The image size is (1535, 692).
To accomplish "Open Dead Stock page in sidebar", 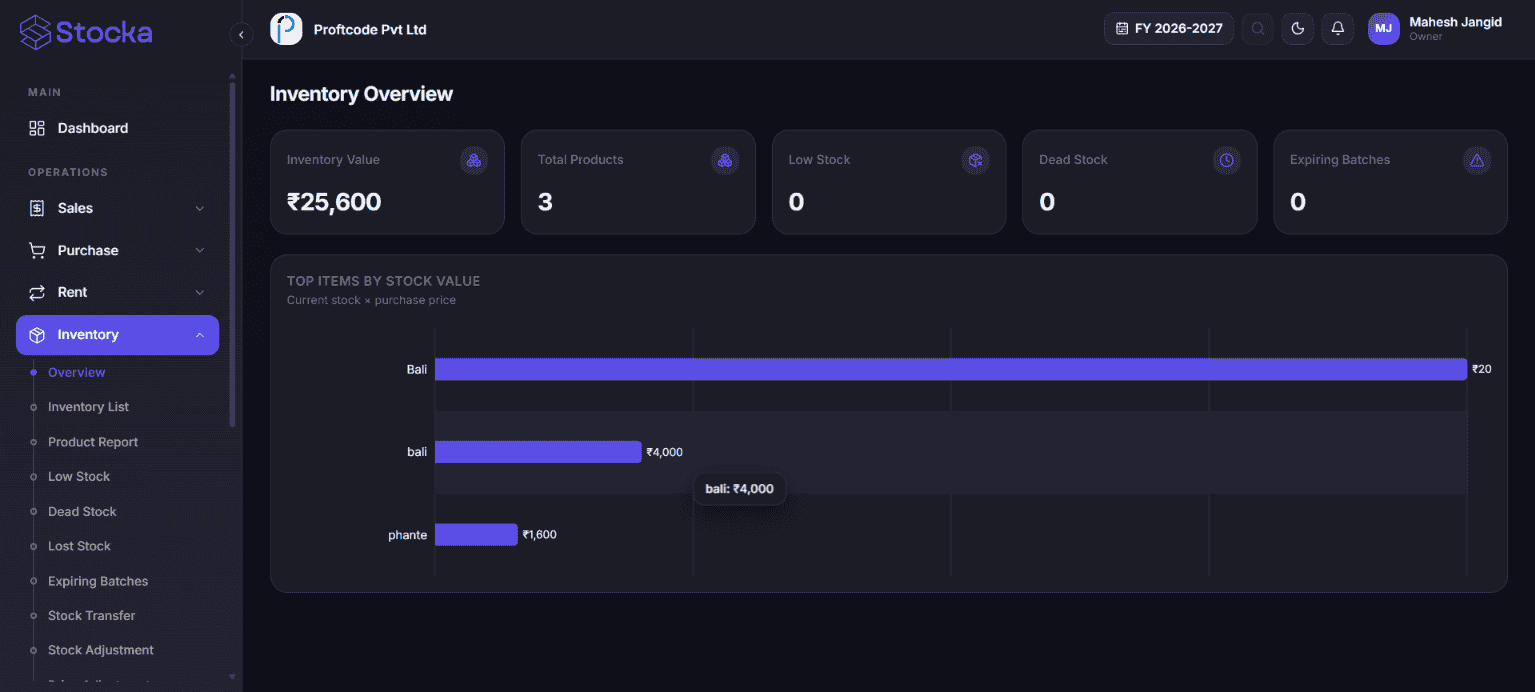I will click(82, 512).
